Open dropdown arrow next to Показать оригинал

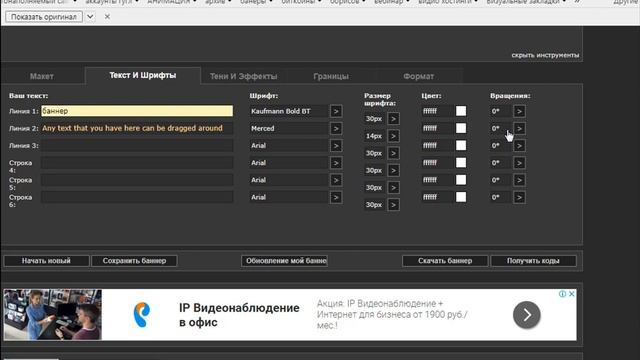pyautogui.click(x=90, y=17)
